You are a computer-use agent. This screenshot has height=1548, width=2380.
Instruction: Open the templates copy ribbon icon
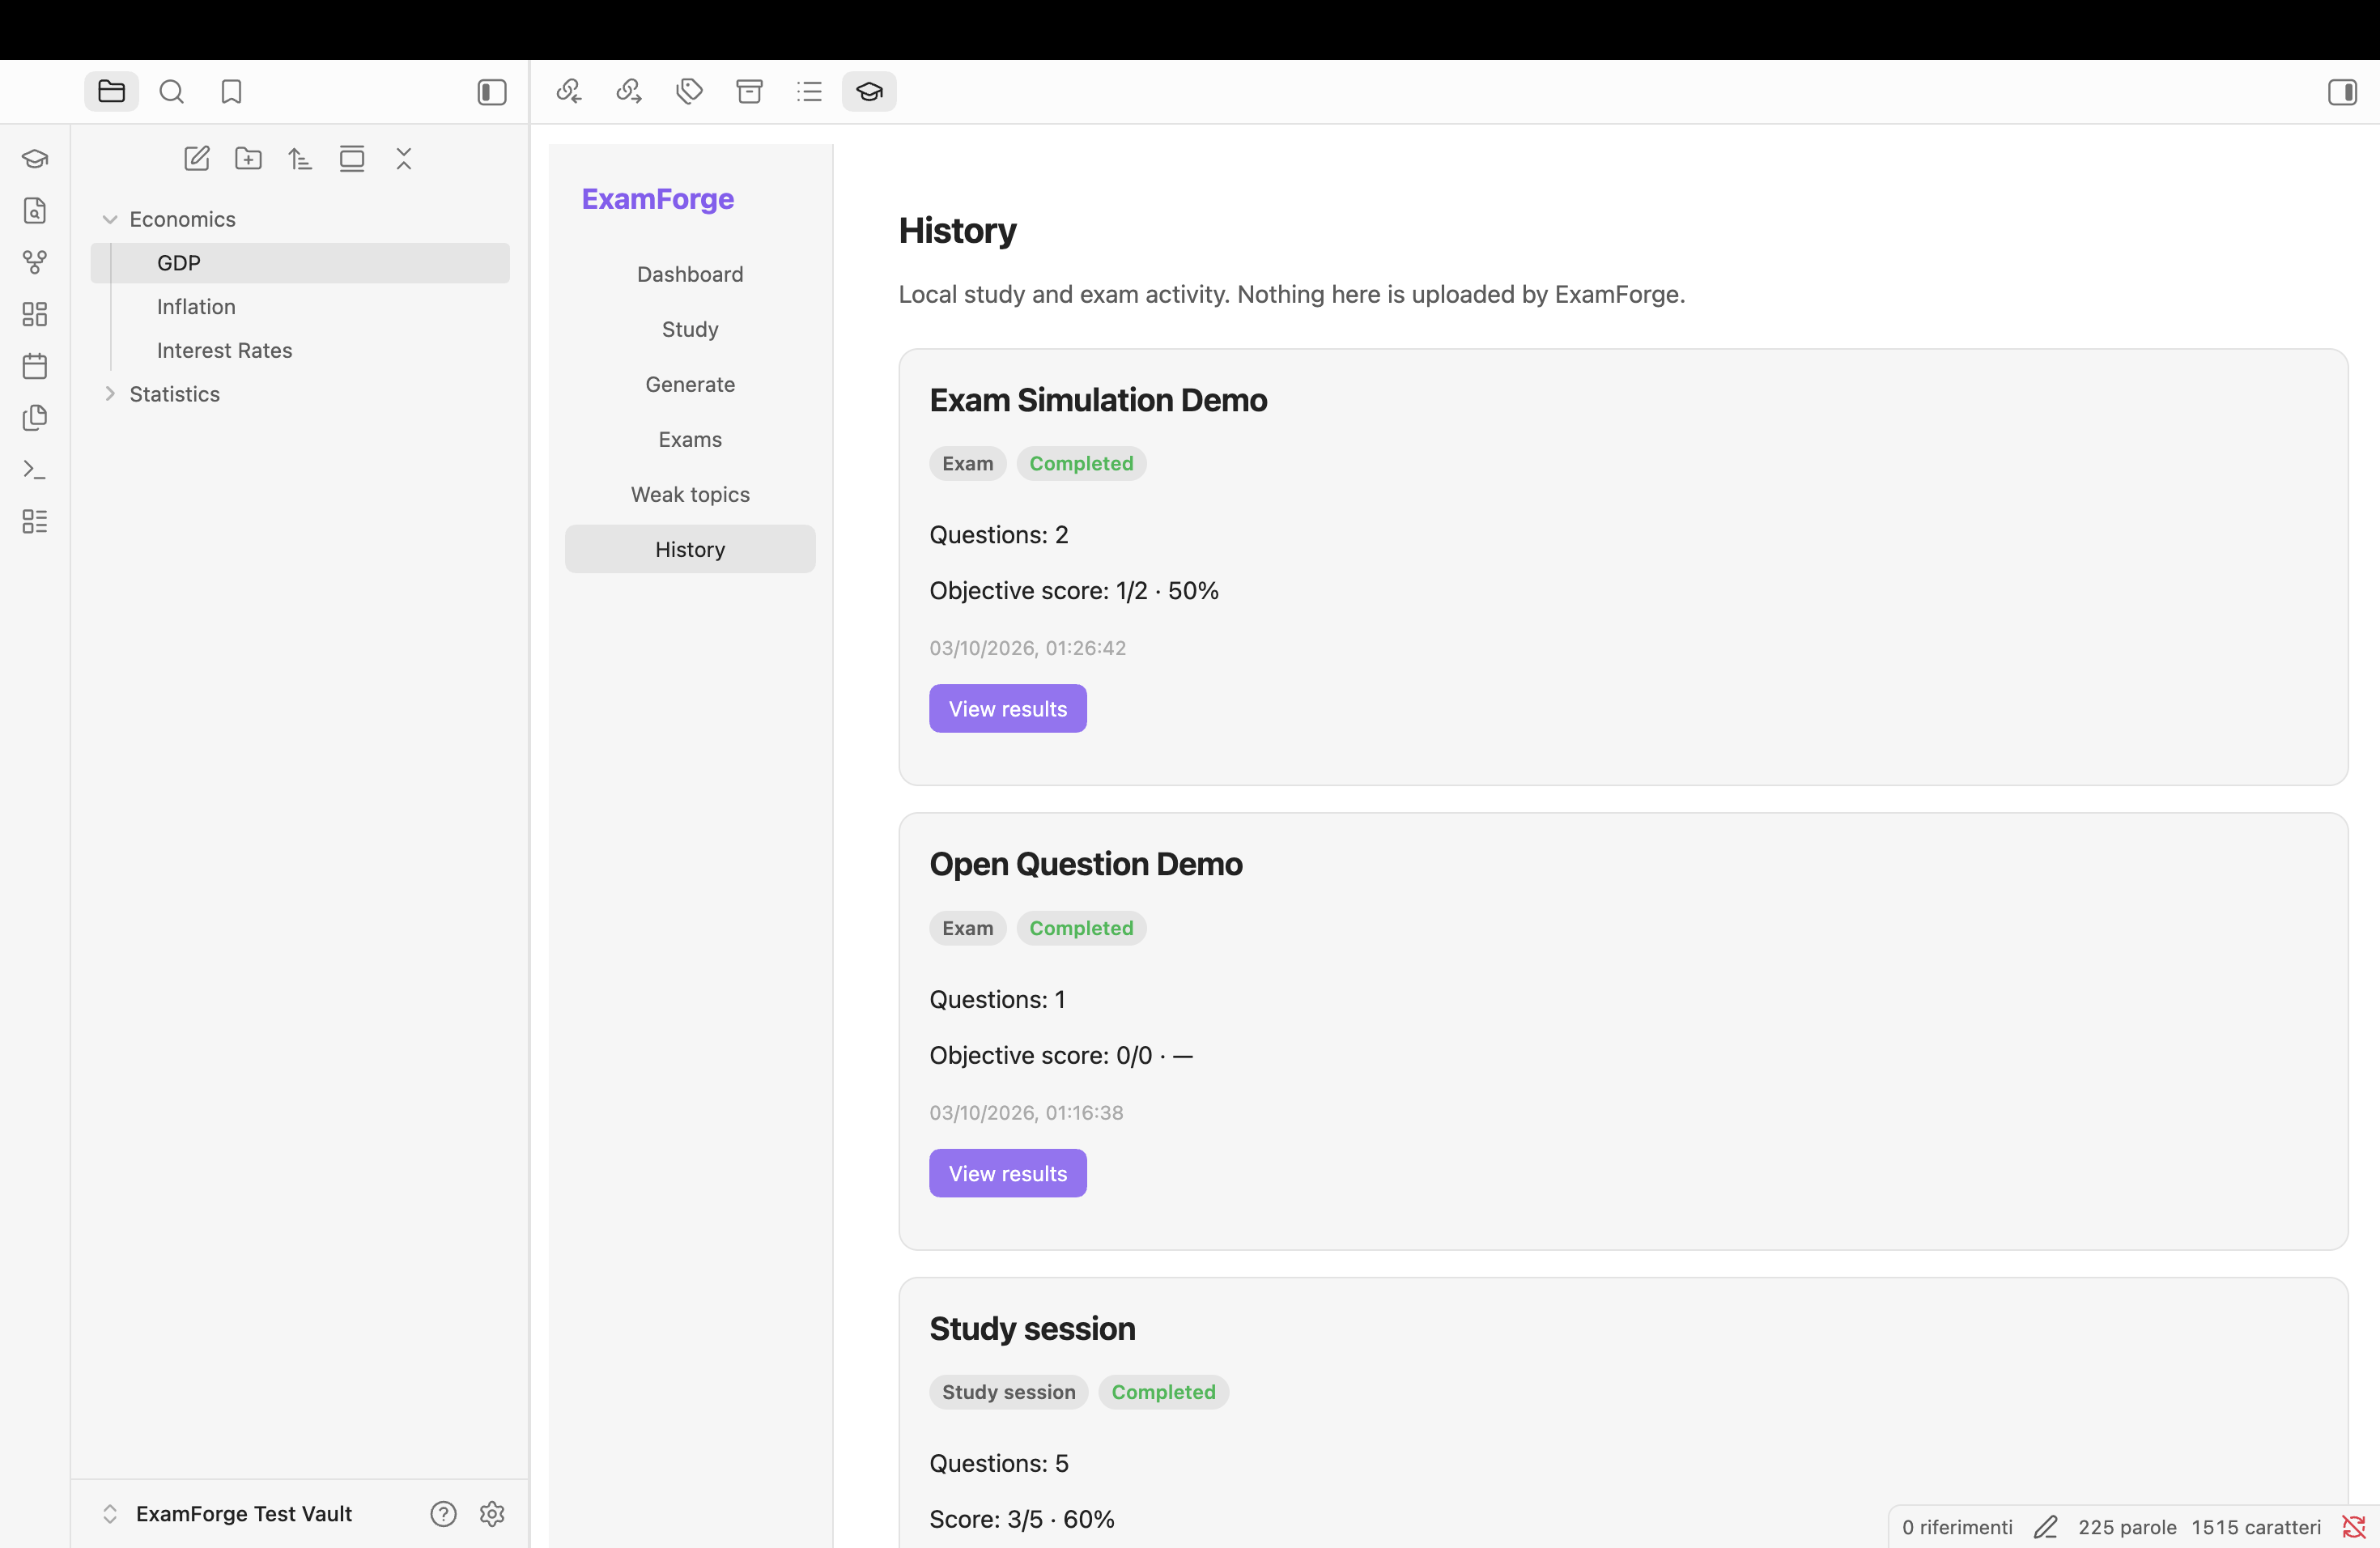[x=35, y=418]
